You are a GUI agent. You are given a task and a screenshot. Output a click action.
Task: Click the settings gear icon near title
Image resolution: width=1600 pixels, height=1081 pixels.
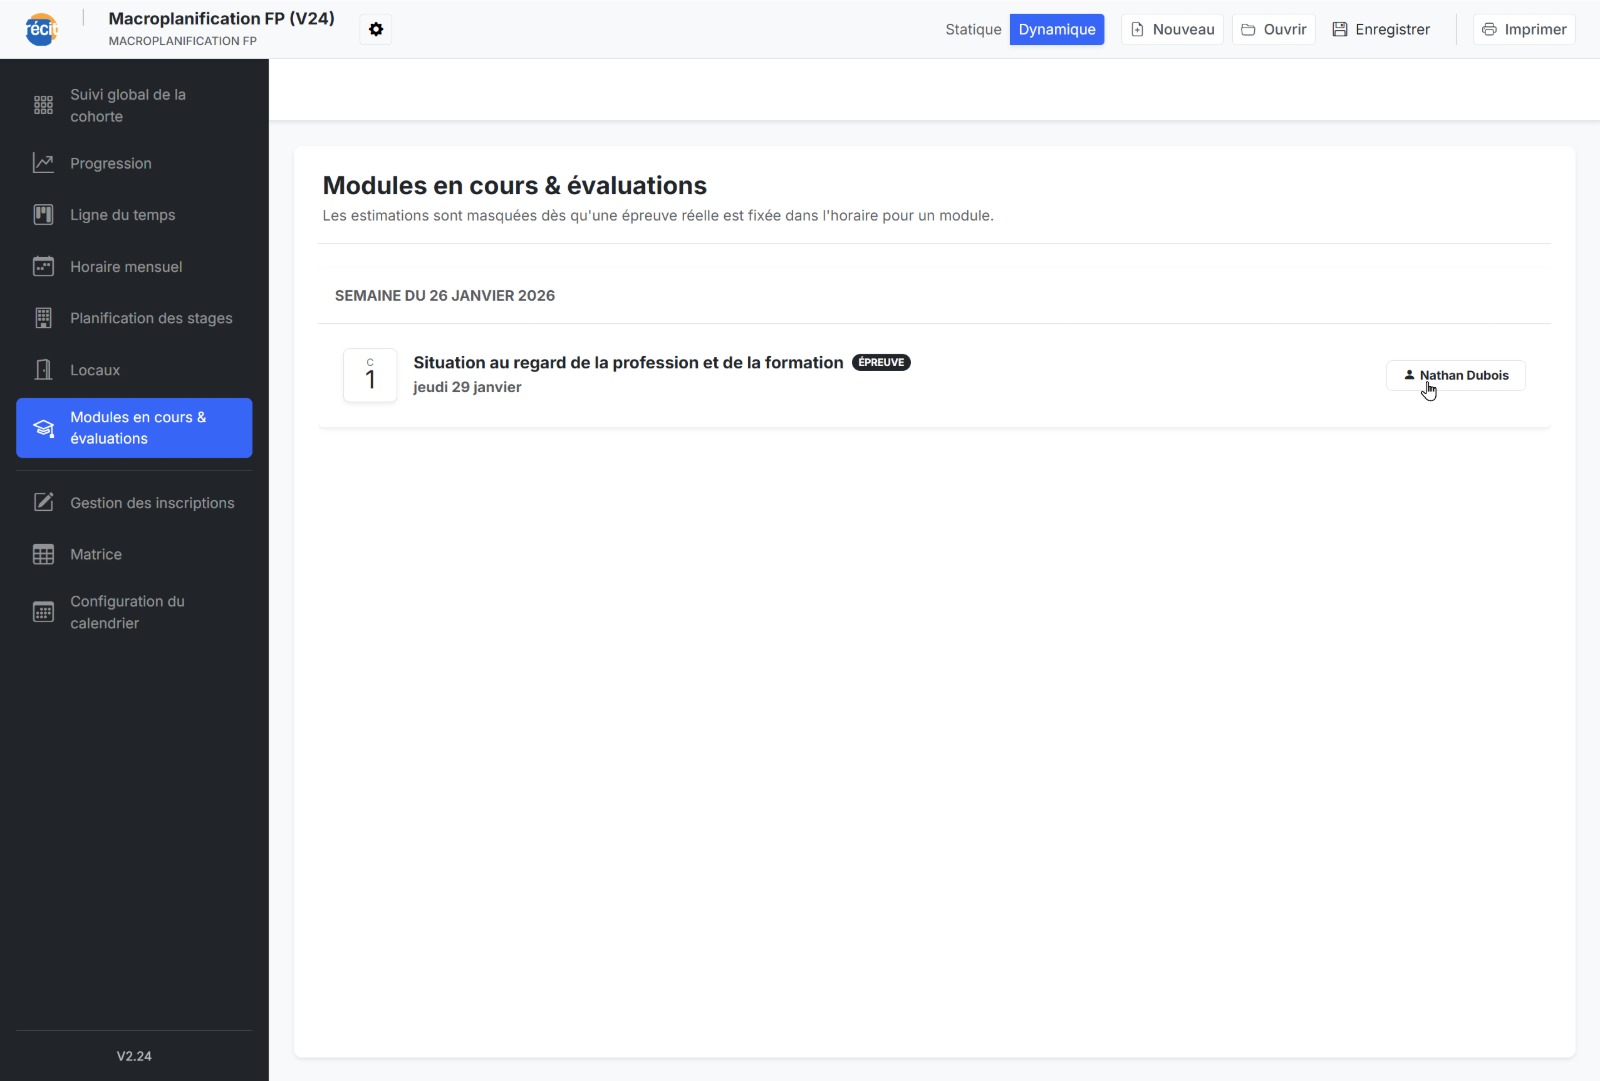(376, 30)
